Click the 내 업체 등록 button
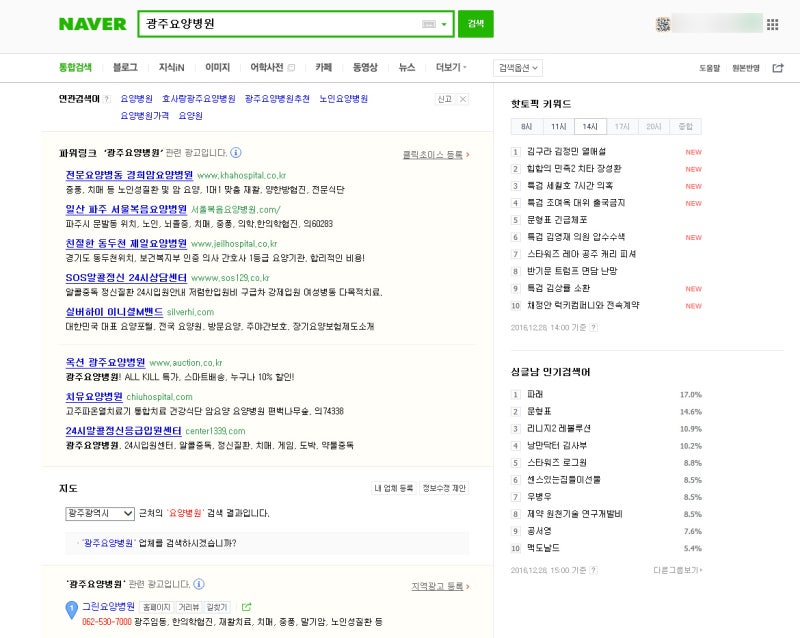This screenshot has width=800, height=638. pyautogui.click(x=393, y=488)
